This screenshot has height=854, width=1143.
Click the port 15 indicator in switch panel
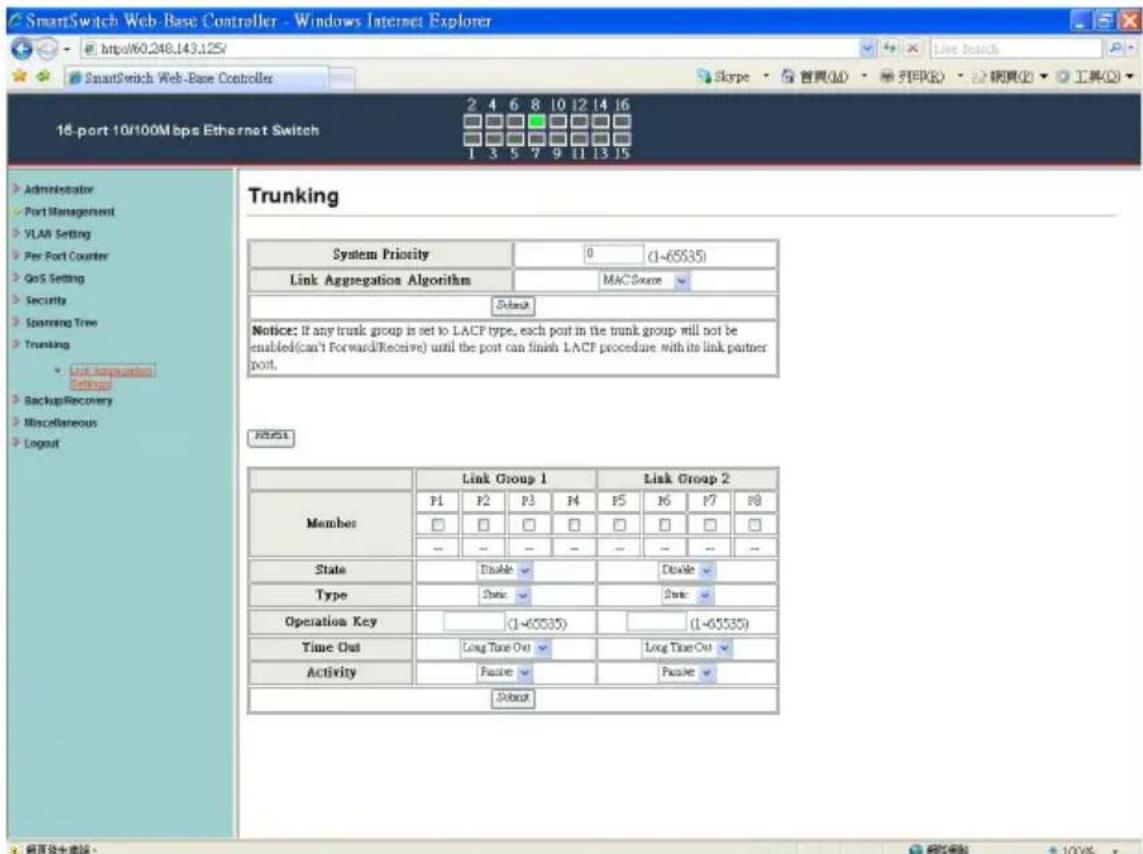(x=622, y=138)
